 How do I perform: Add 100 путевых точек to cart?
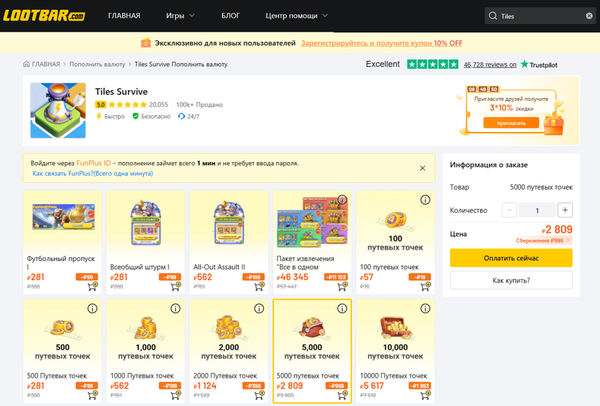[426, 286]
